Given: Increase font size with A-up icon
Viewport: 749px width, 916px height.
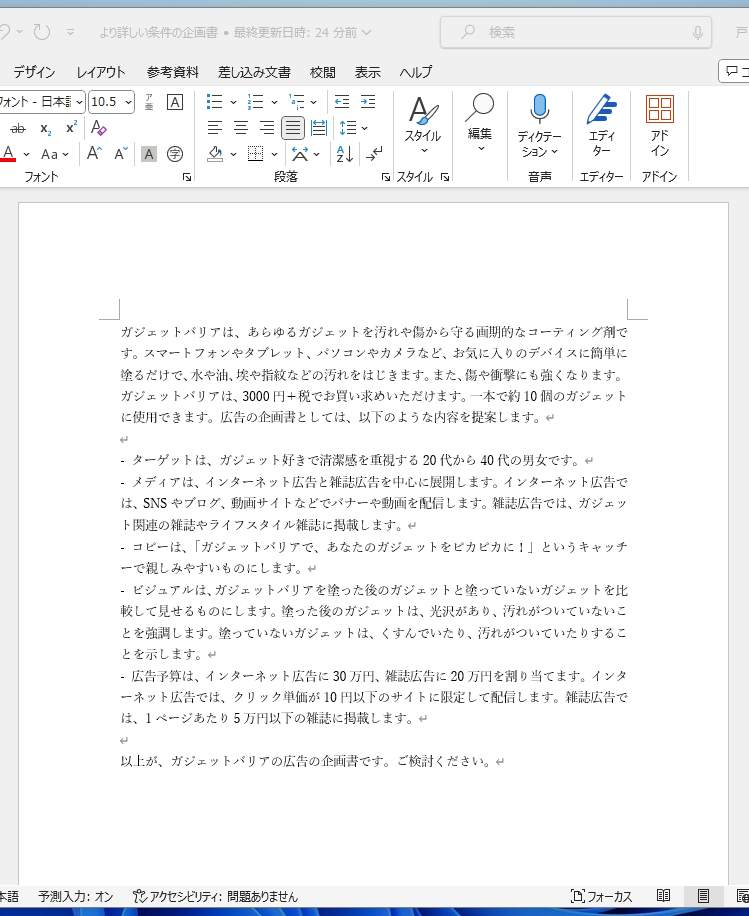Looking at the screenshot, I should pyautogui.click(x=94, y=154).
